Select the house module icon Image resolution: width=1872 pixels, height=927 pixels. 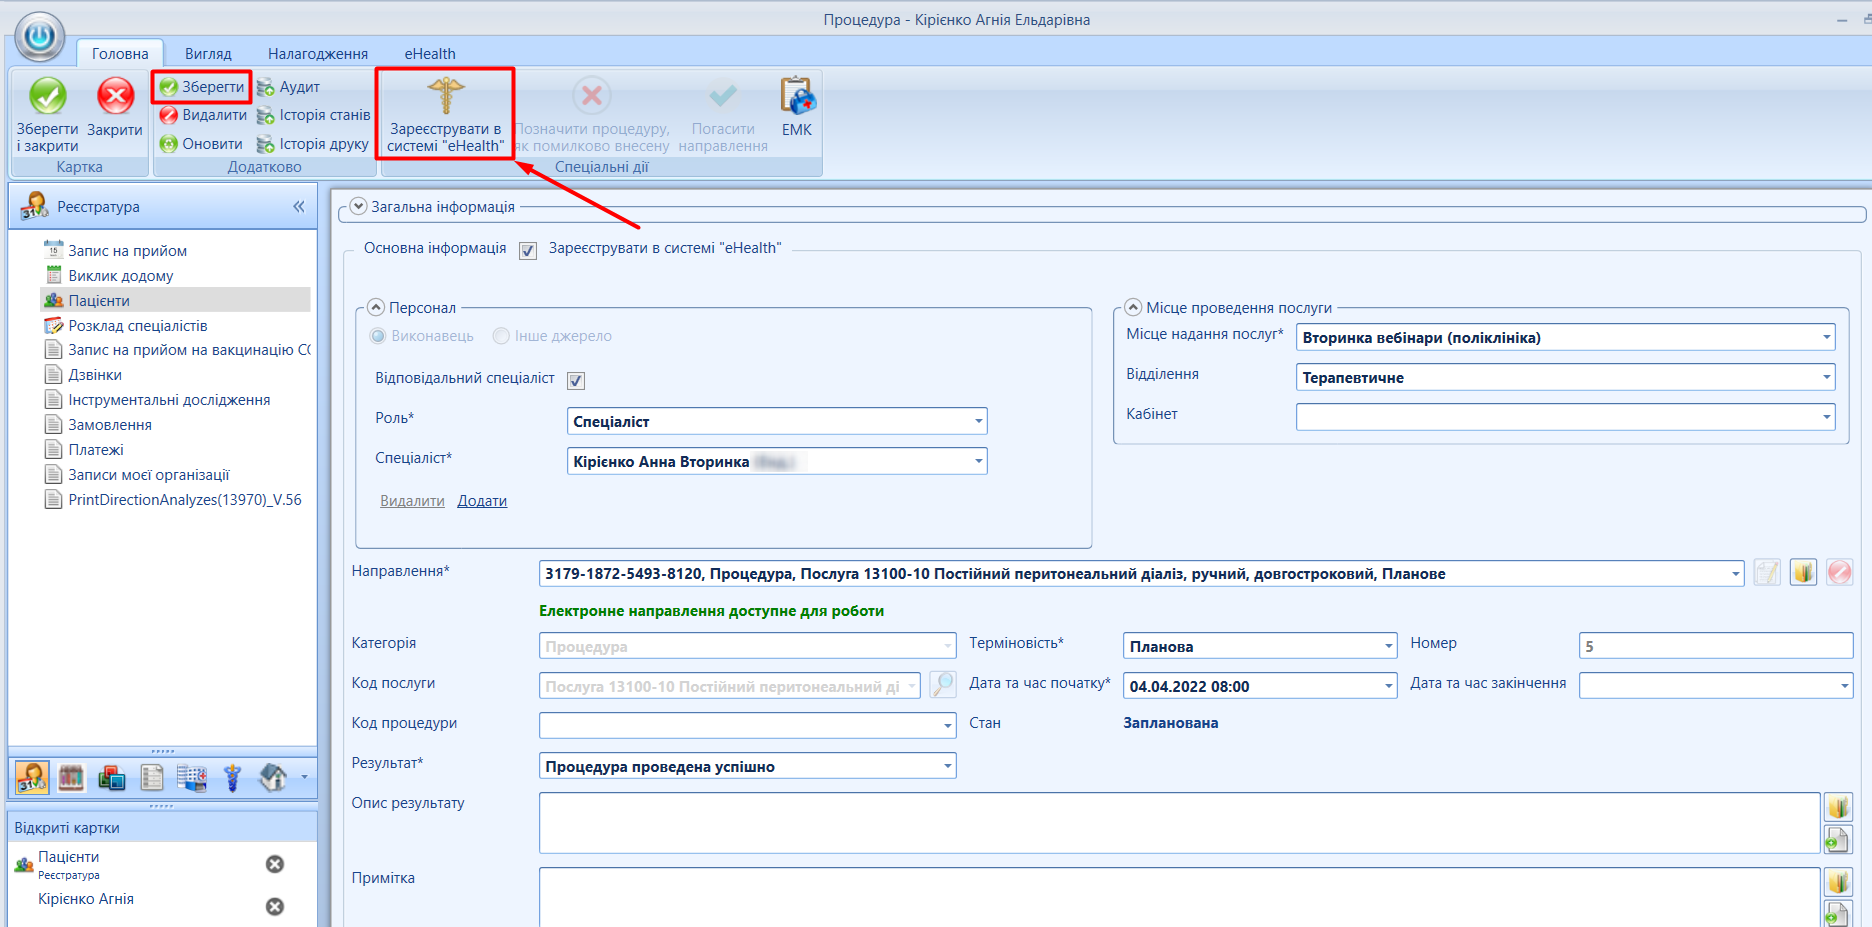[x=272, y=777]
